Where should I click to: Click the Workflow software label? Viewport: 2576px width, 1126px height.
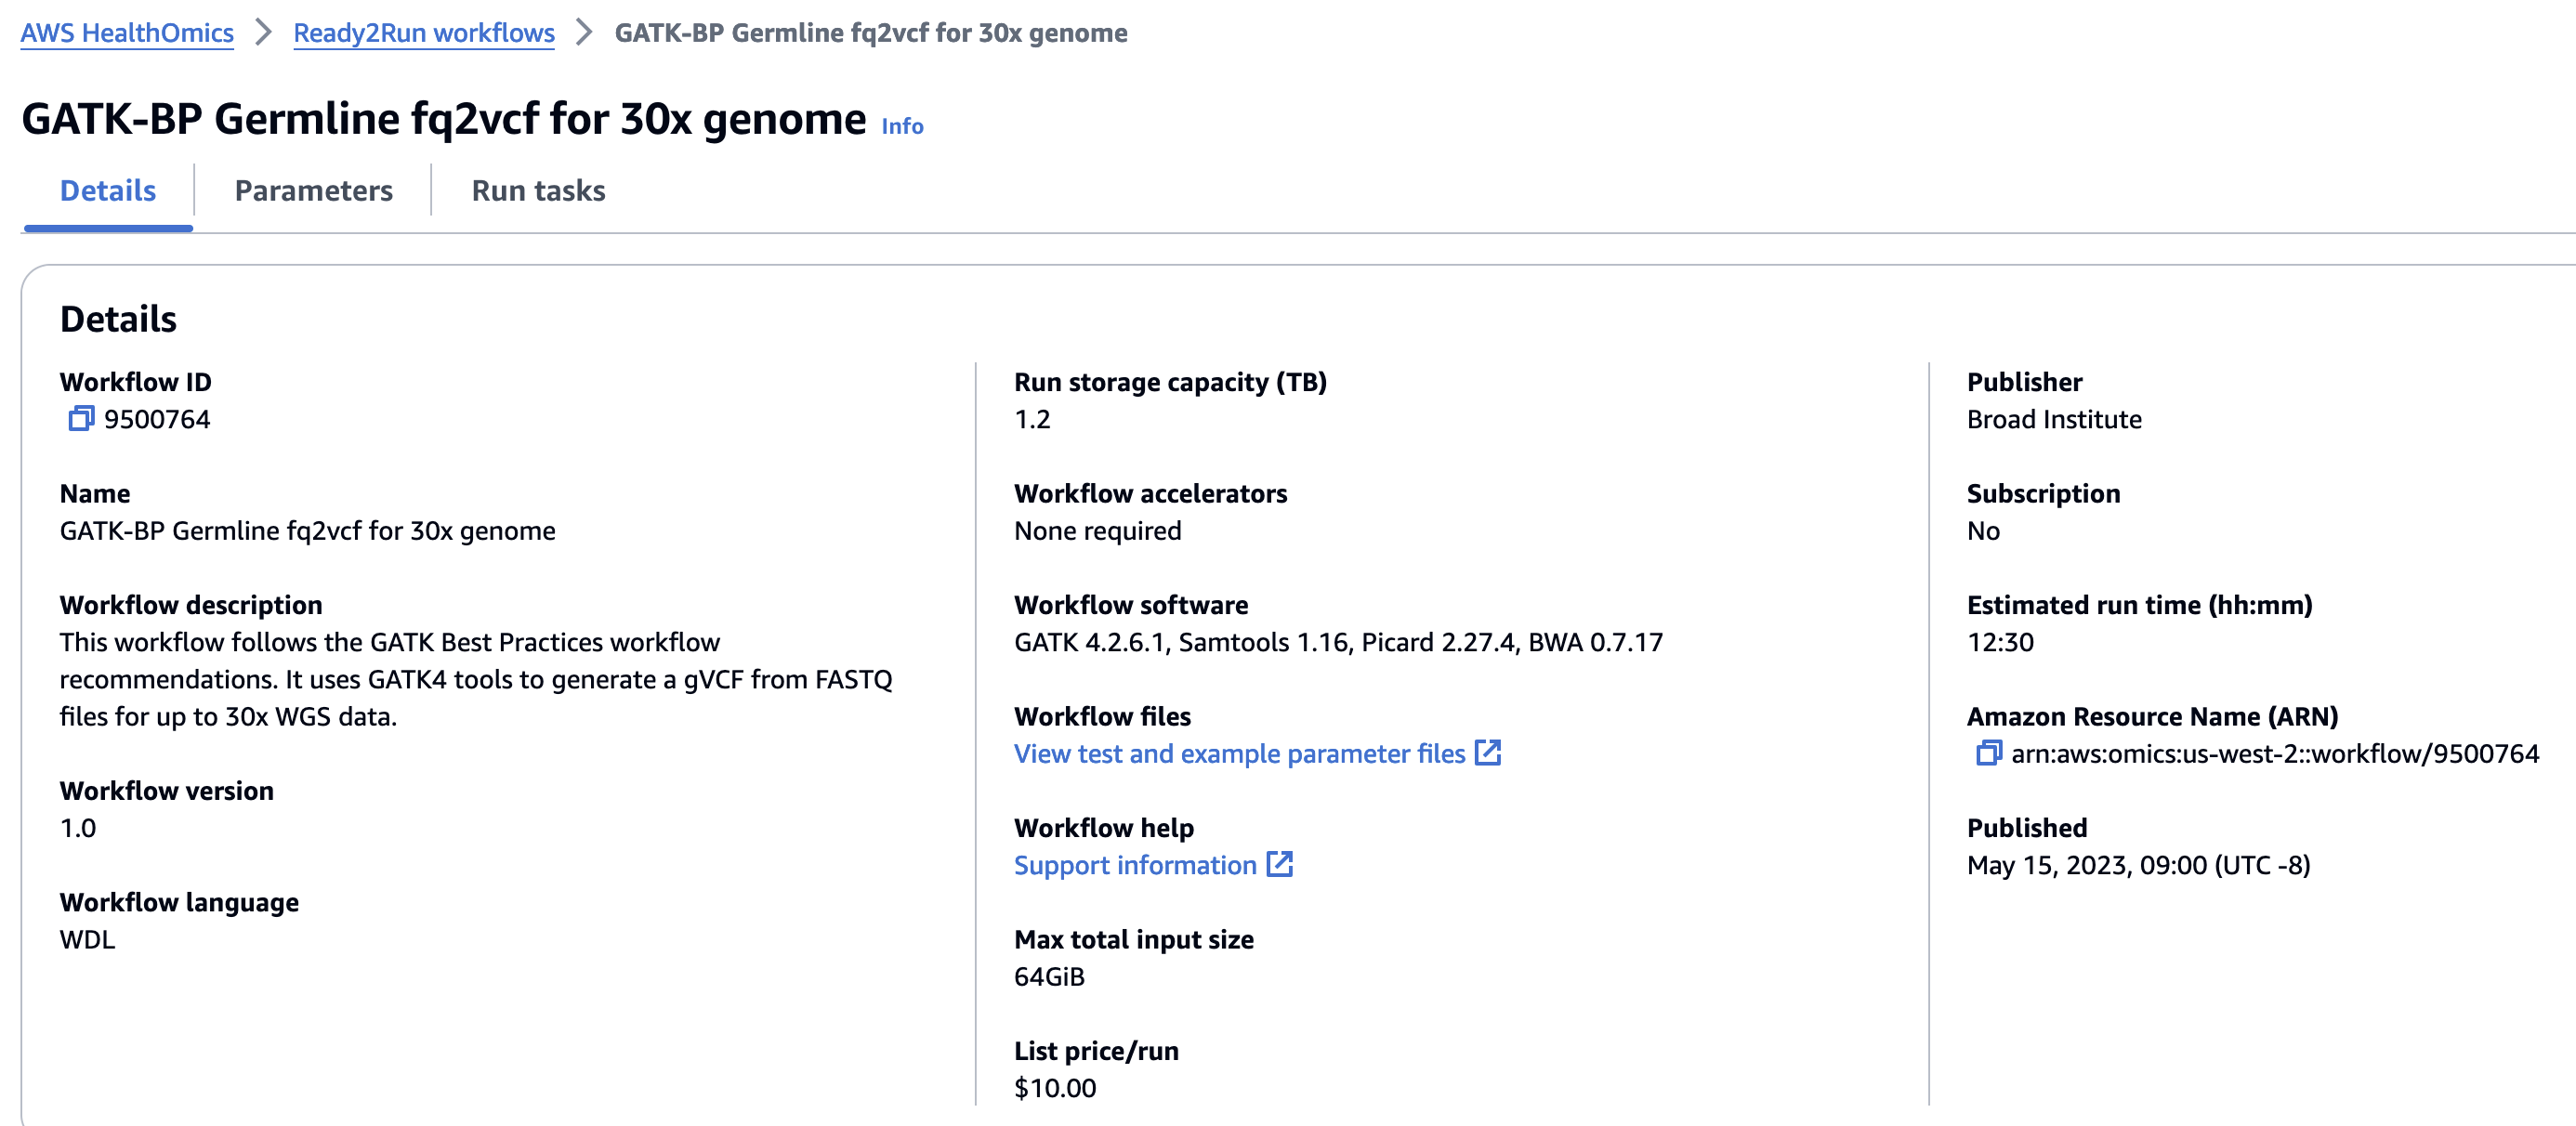1130,605
